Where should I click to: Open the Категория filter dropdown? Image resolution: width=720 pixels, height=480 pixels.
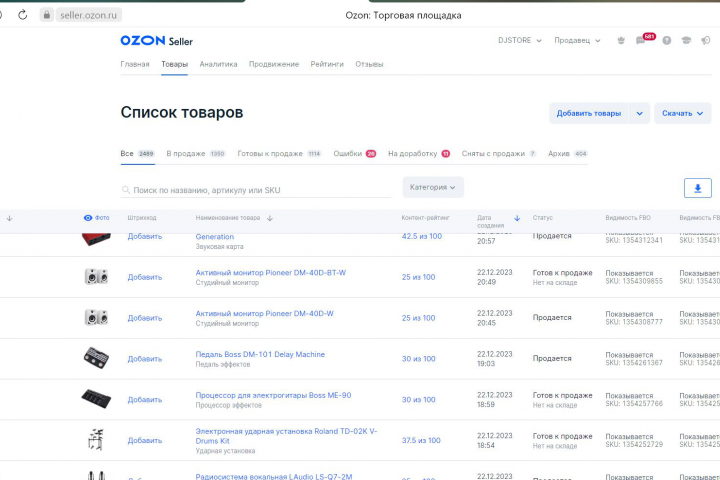pyautogui.click(x=433, y=187)
